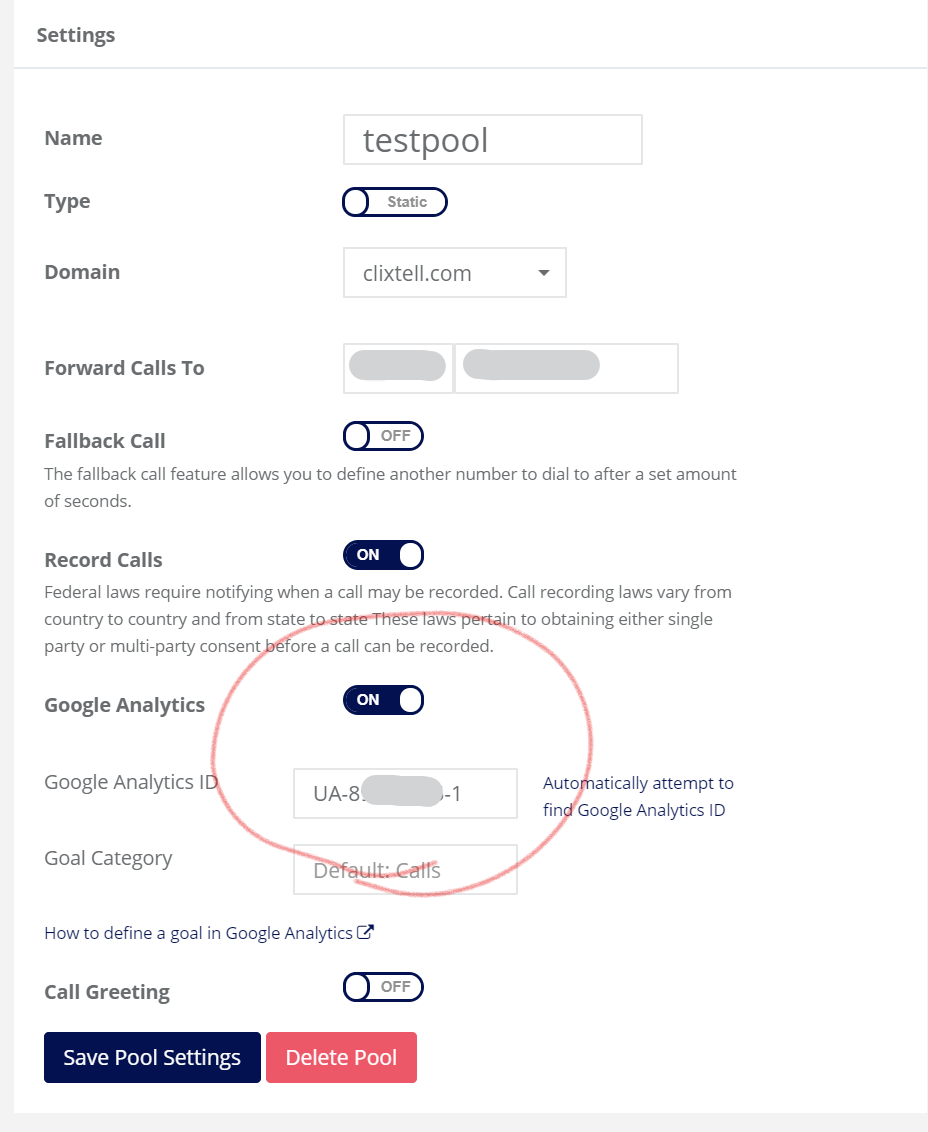Toggle the Type switch labeled Static
The width and height of the screenshot is (928, 1132).
[x=395, y=202]
